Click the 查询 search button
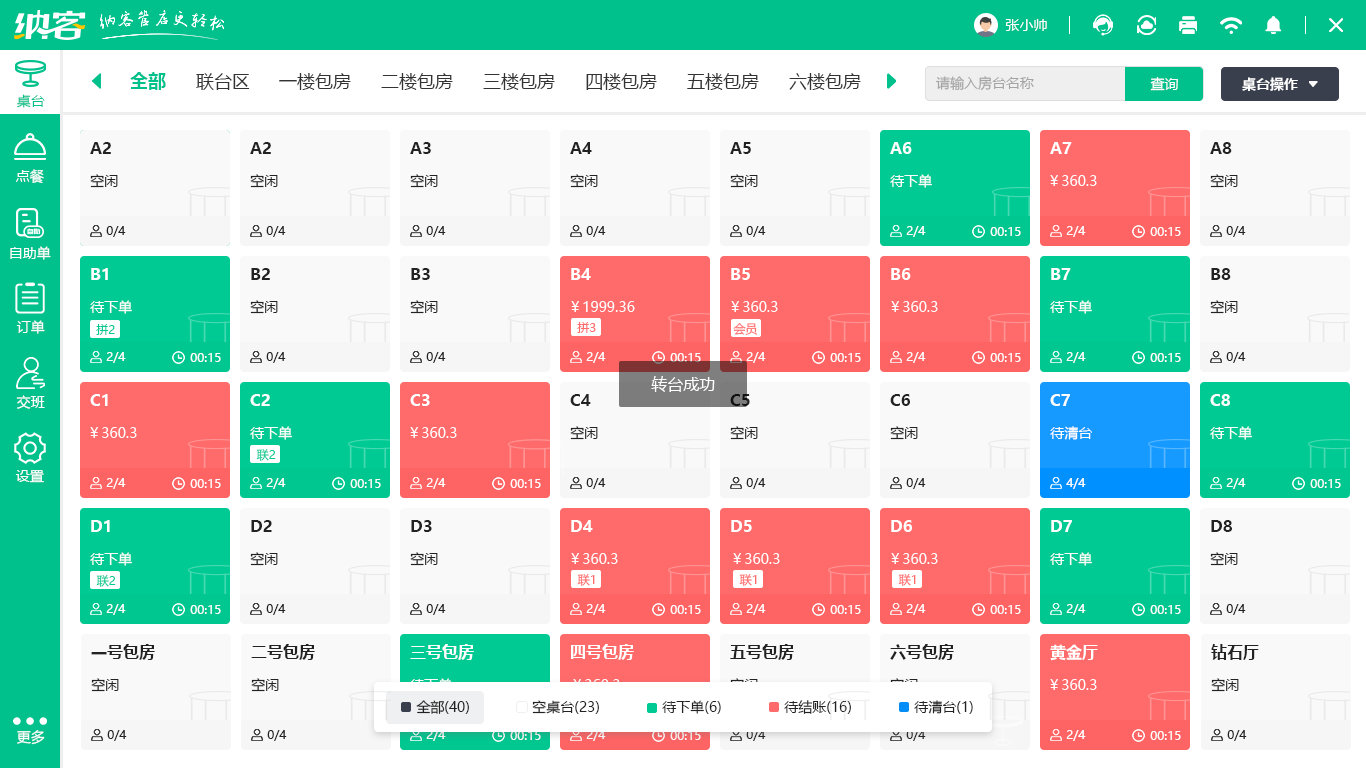The height and width of the screenshot is (768, 1366). [x=1164, y=84]
